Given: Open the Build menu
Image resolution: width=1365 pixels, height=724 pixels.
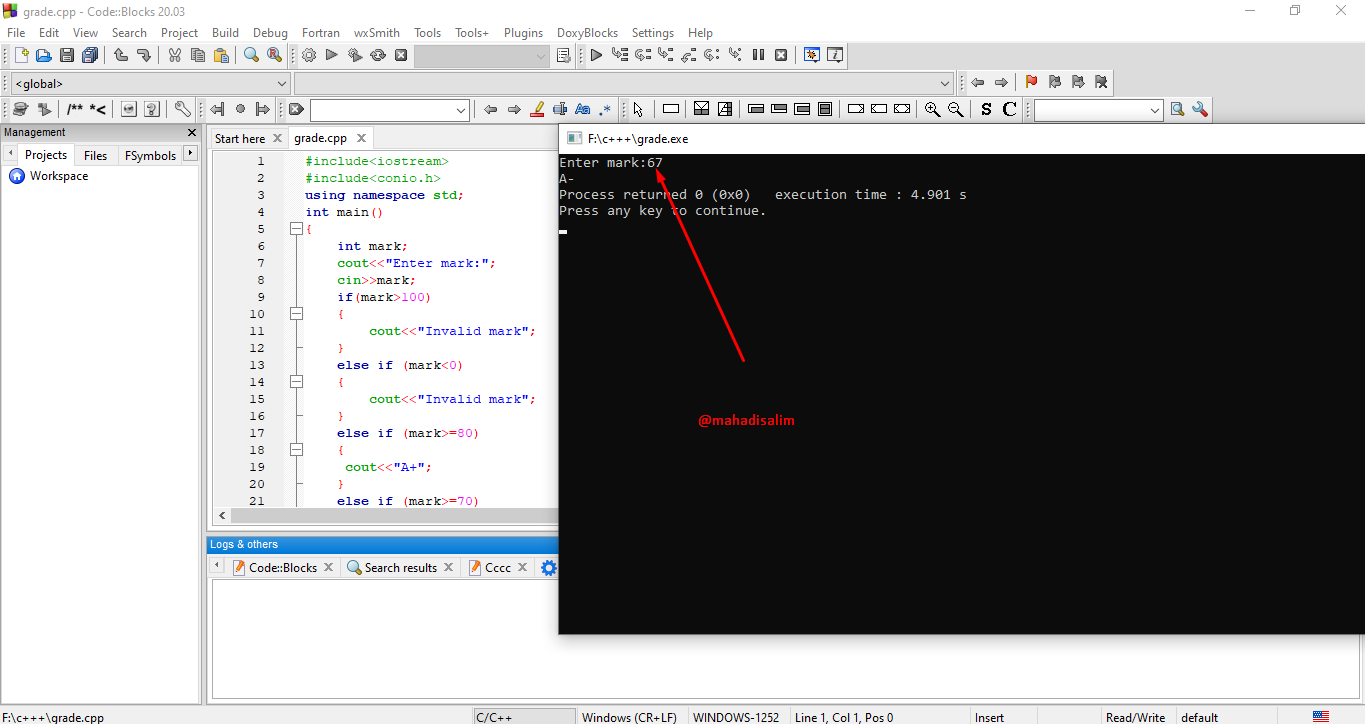Looking at the screenshot, I should [x=225, y=33].
